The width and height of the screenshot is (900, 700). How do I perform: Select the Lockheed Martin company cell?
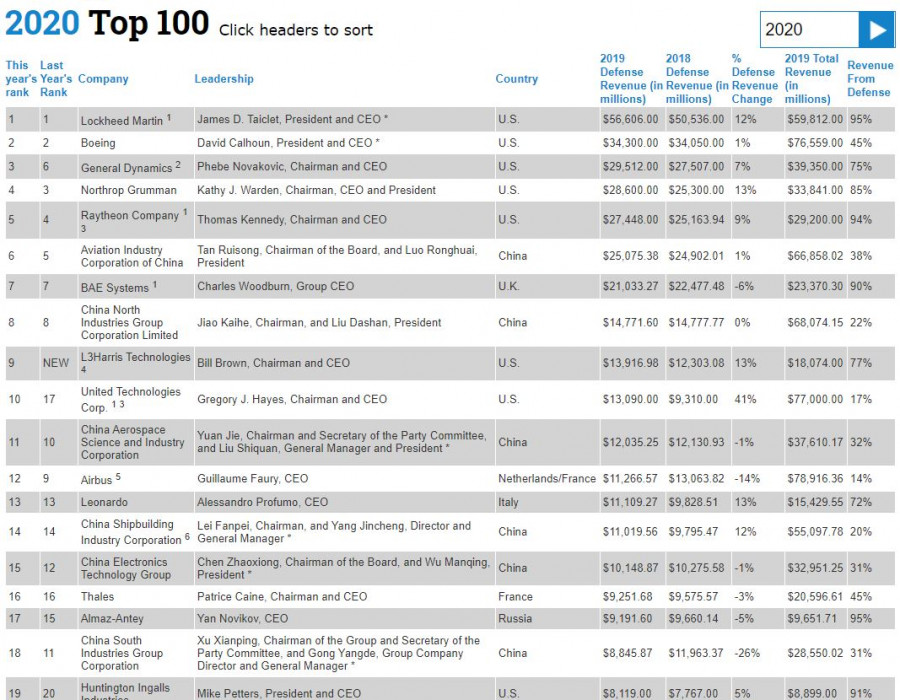tap(136, 119)
